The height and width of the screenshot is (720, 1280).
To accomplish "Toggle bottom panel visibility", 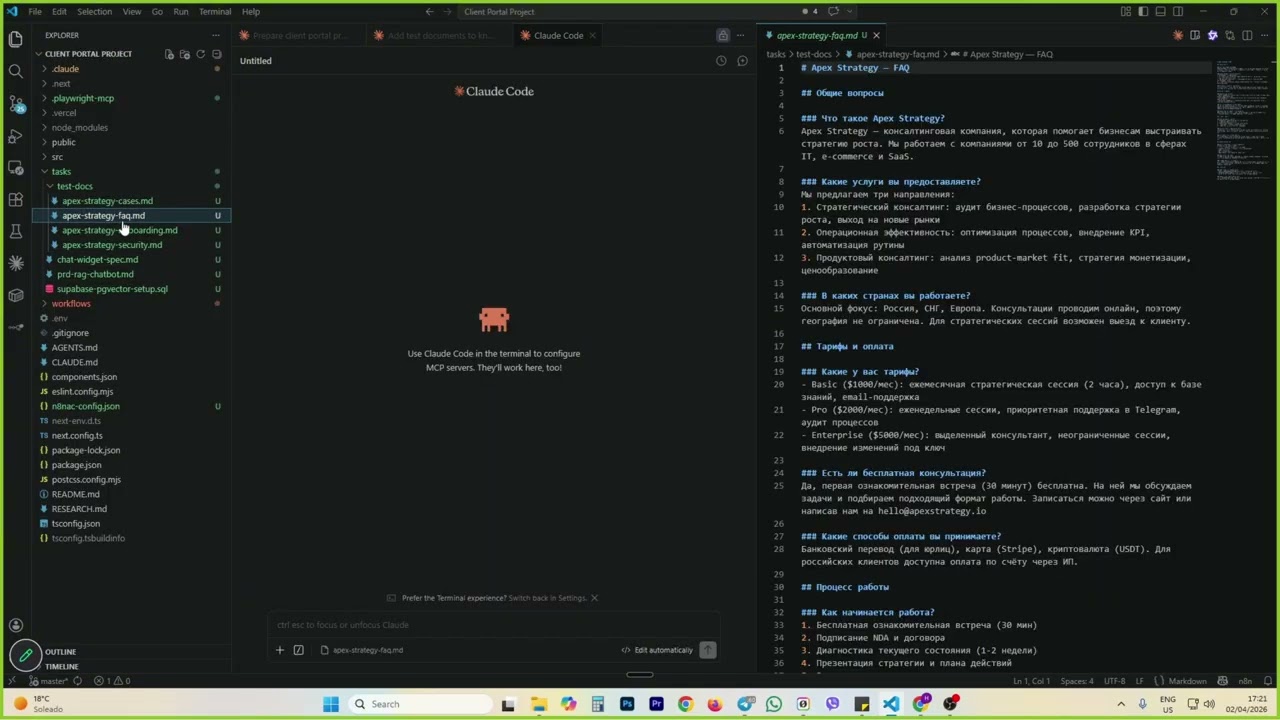I will pos(1160,12).
